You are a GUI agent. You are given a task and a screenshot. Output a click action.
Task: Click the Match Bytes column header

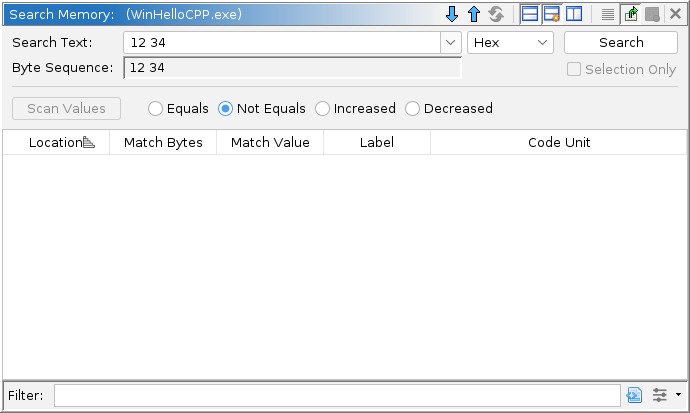coord(163,143)
